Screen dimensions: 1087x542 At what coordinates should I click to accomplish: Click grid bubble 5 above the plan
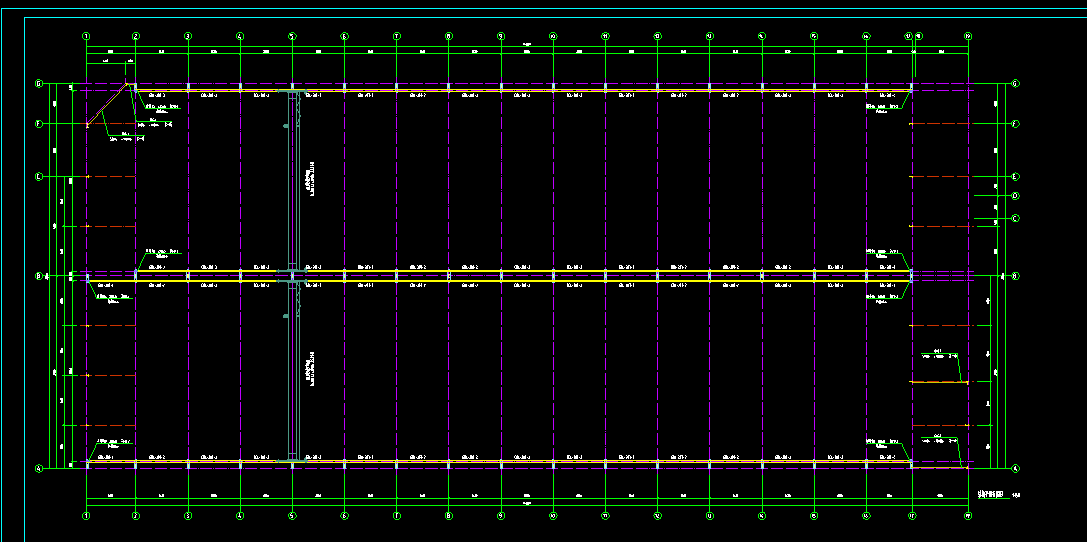pyautogui.click(x=292, y=36)
